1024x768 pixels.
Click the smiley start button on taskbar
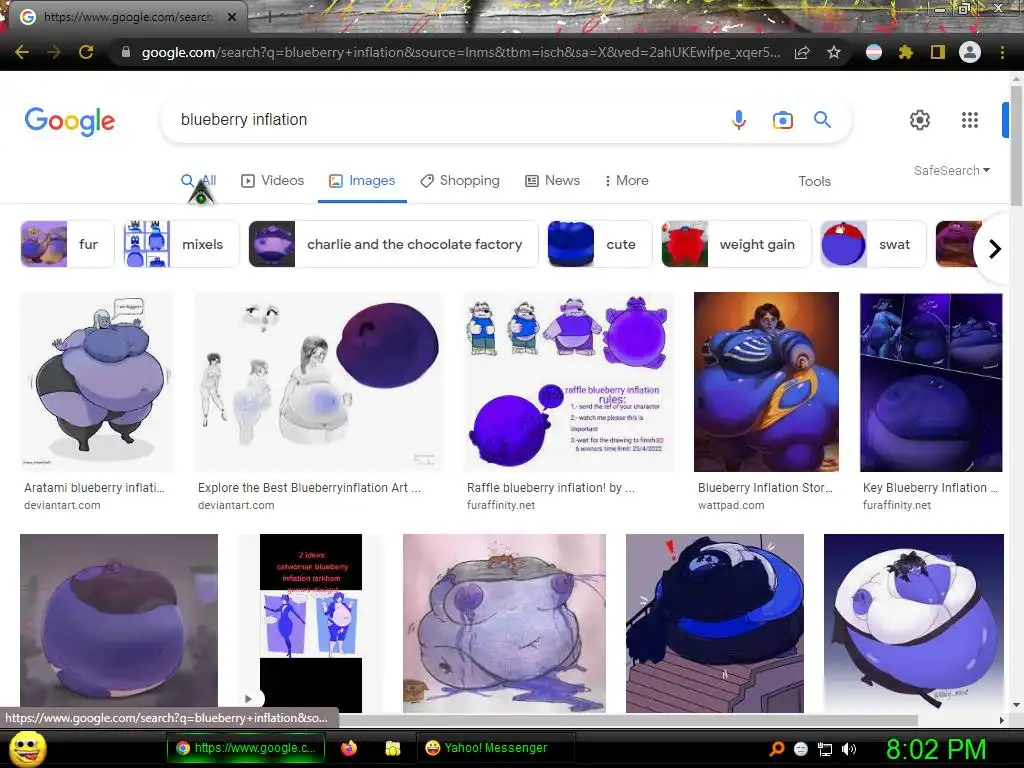[x=29, y=748]
